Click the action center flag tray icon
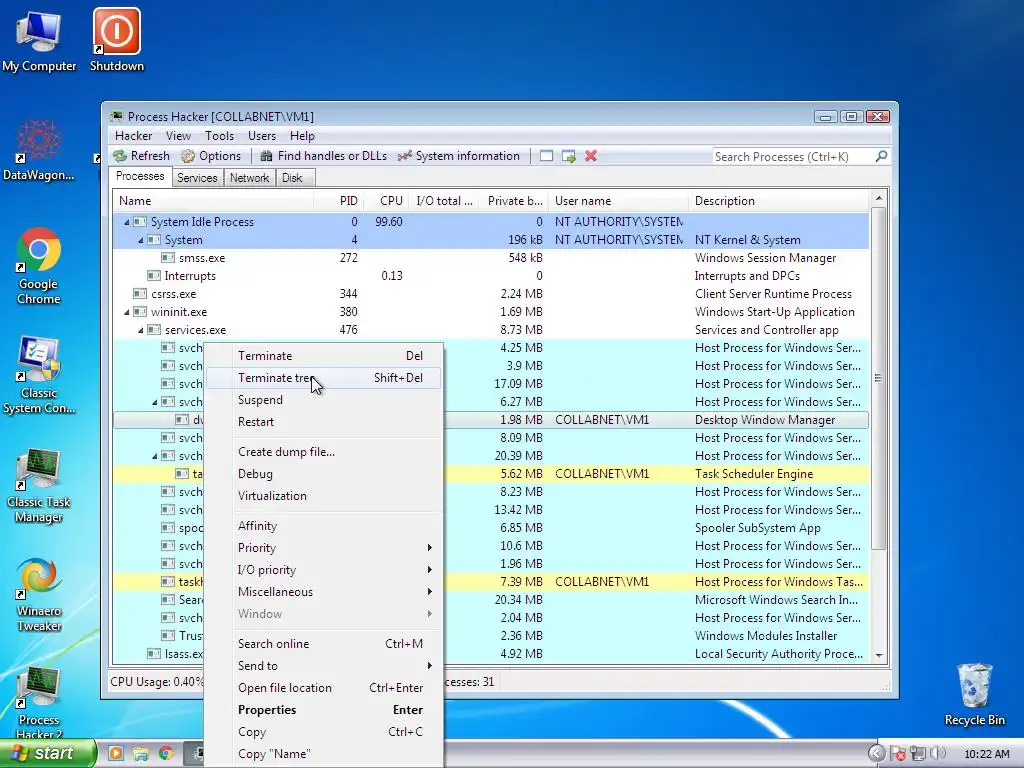Image resolution: width=1024 pixels, height=768 pixels. pos(899,754)
